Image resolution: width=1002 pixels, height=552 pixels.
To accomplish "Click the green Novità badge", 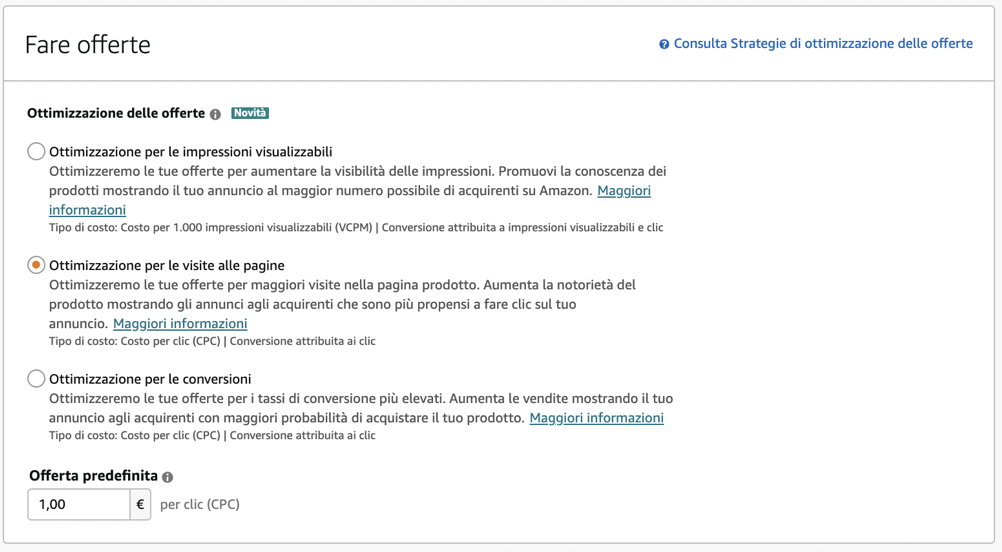I will click(x=250, y=113).
